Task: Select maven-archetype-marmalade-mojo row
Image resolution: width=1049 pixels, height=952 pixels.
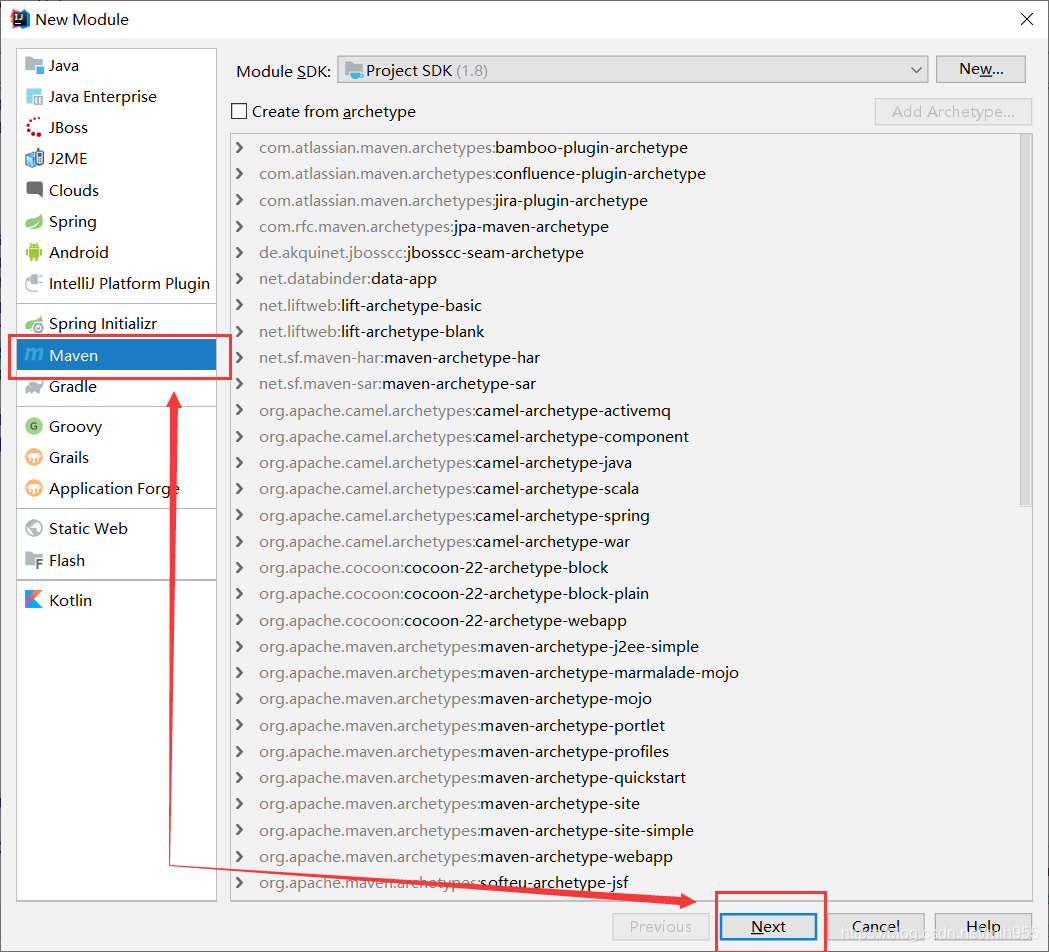Action: click(x=625, y=672)
